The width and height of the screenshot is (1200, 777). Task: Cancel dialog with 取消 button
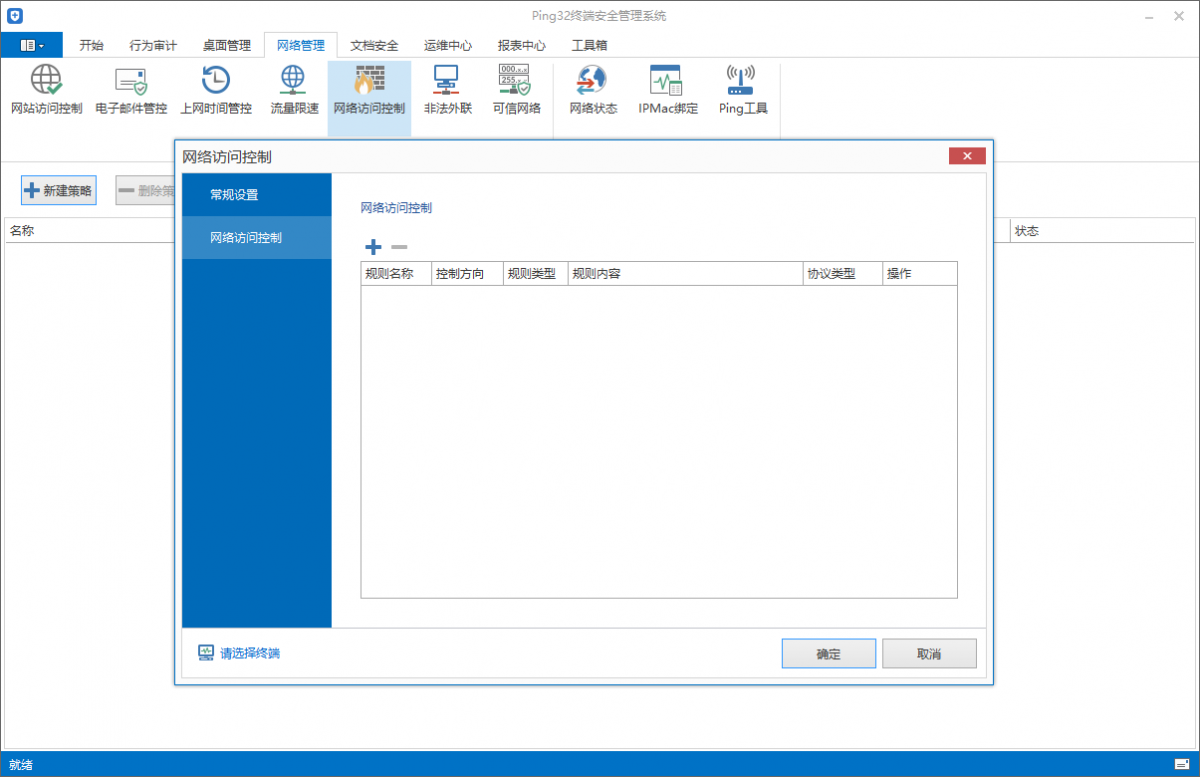(x=929, y=654)
